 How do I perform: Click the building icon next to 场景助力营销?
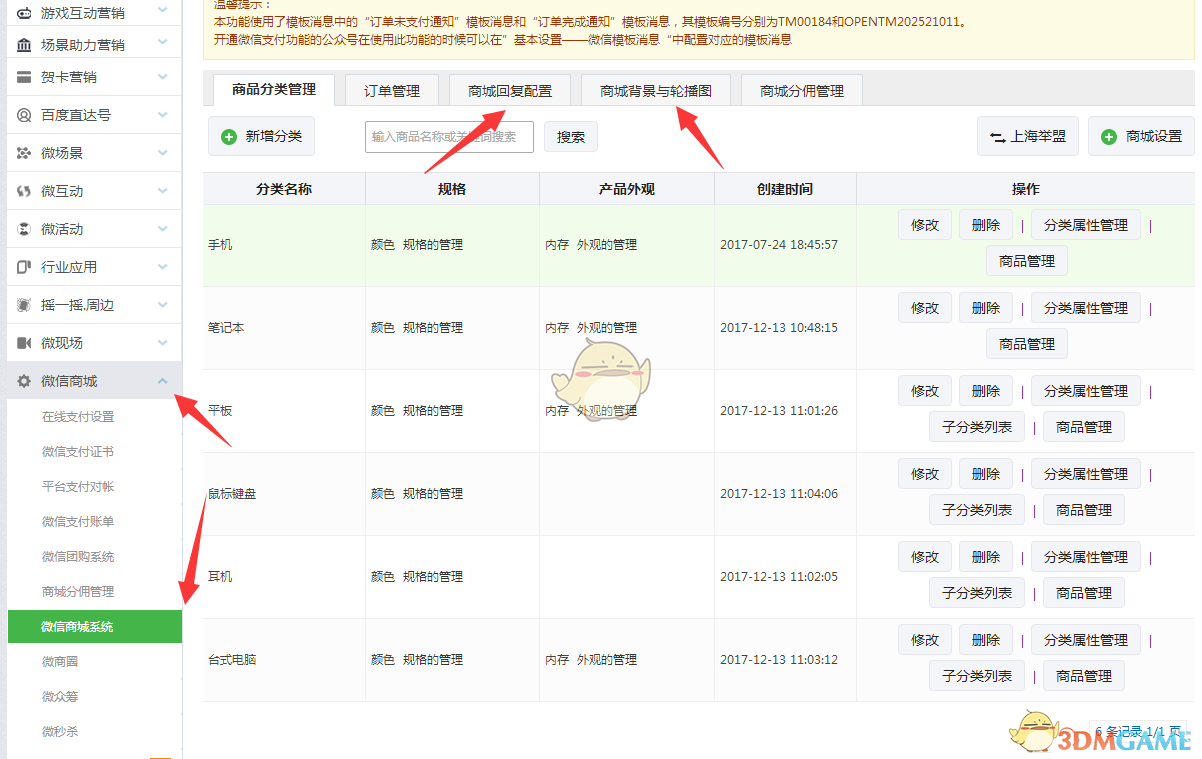click(22, 45)
